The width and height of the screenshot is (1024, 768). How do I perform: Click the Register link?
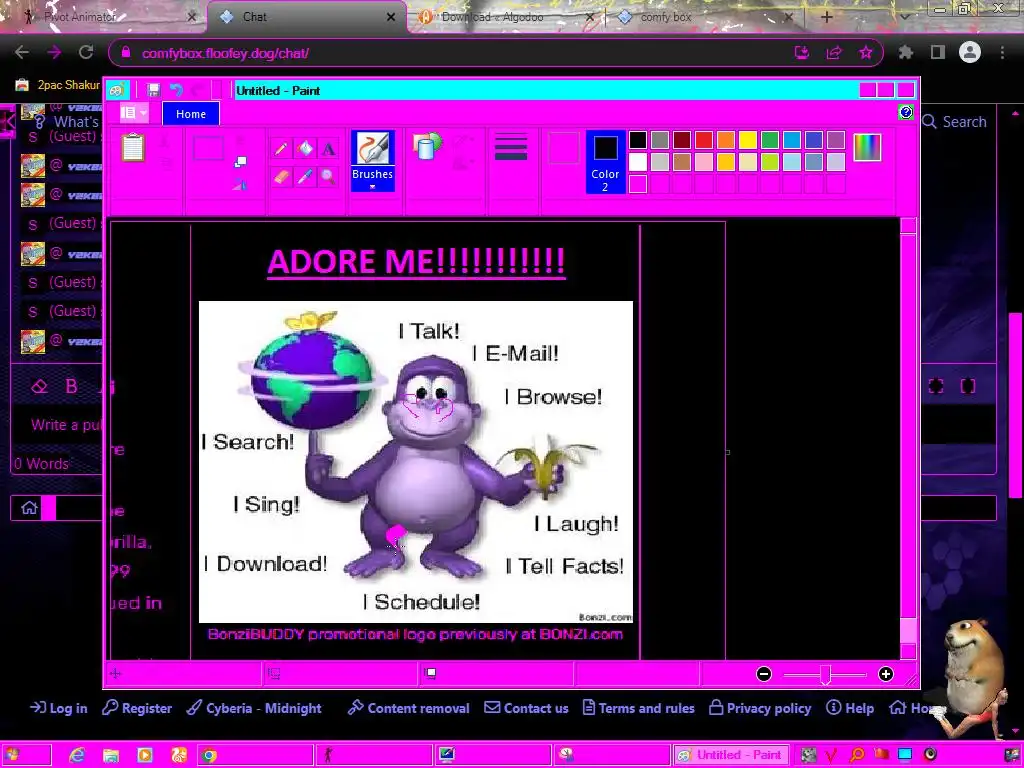coord(137,708)
